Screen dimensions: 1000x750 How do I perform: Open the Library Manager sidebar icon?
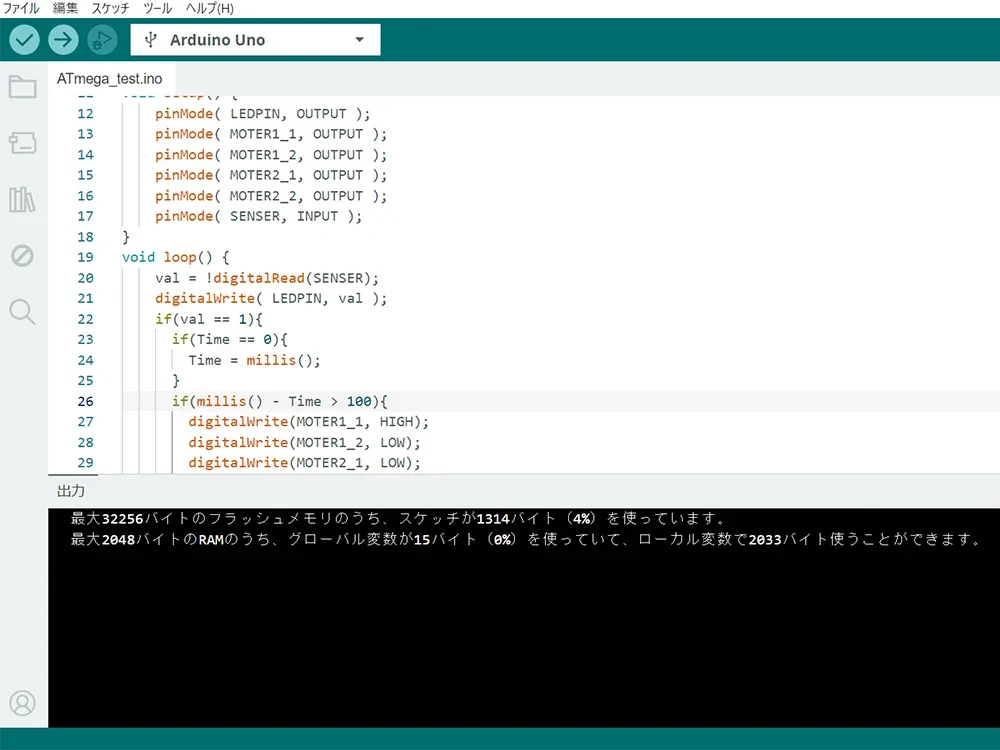22,199
